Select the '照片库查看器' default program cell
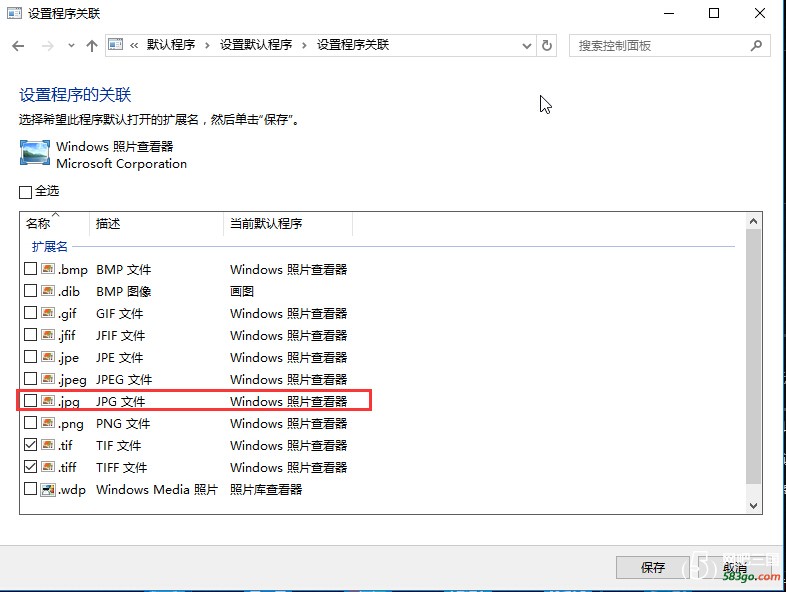Viewport: 786px width, 592px height. point(266,489)
